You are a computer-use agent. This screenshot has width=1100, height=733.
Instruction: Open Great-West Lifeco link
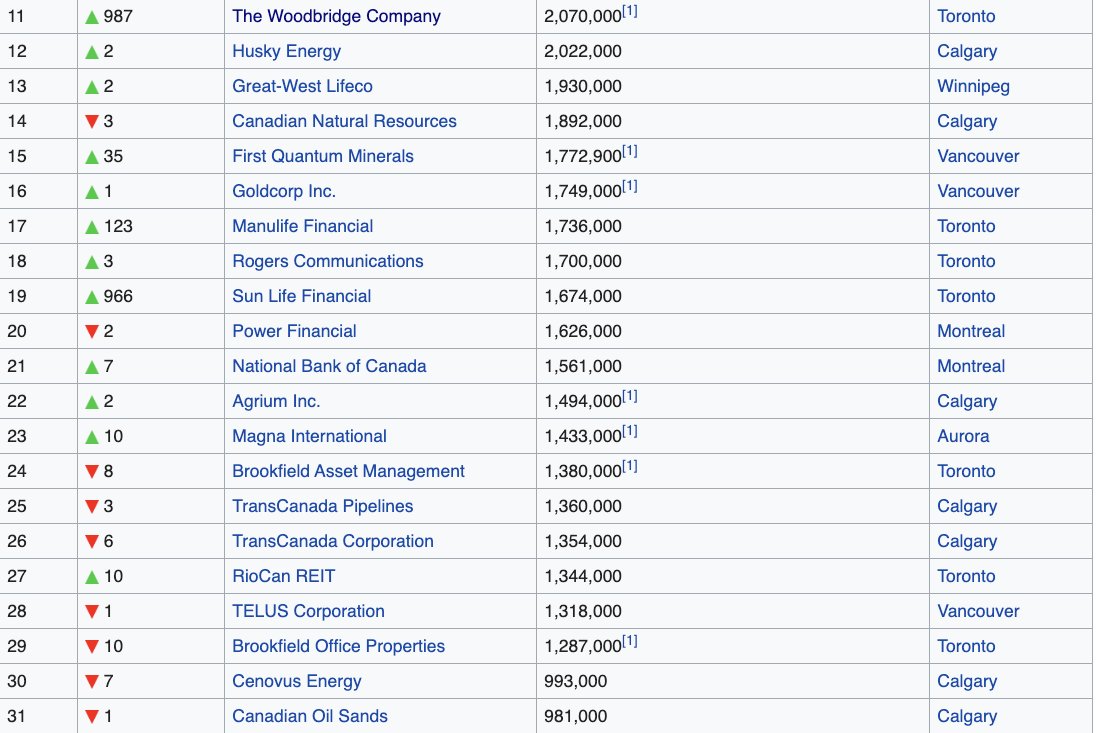point(302,86)
